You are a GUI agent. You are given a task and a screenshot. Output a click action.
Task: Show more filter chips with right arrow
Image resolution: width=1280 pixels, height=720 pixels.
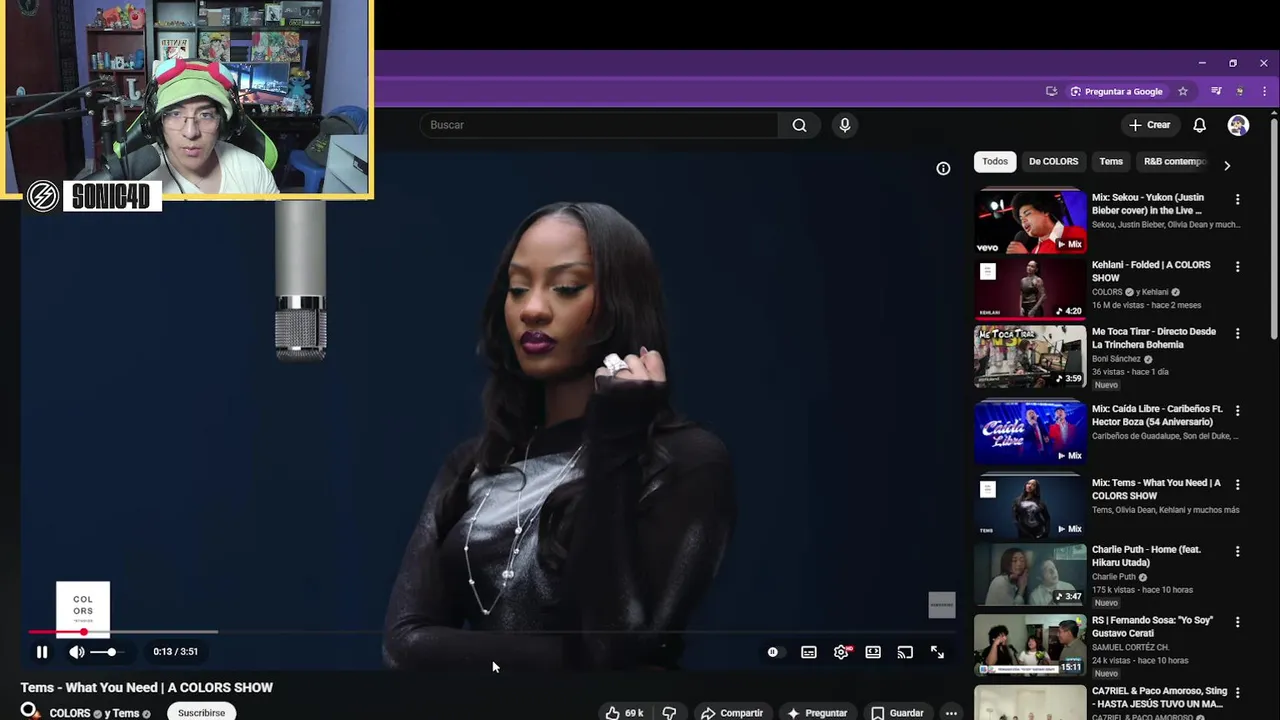coord(1227,165)
